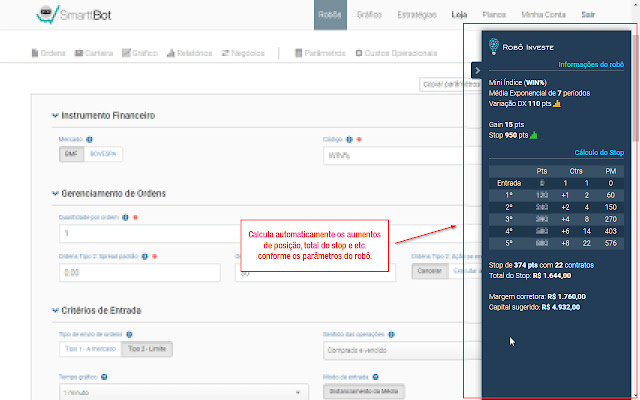Image resolution: width=640 pixels, height=400 pixels.
Task: Click the info icon next to Mercado
Action: 89,140
